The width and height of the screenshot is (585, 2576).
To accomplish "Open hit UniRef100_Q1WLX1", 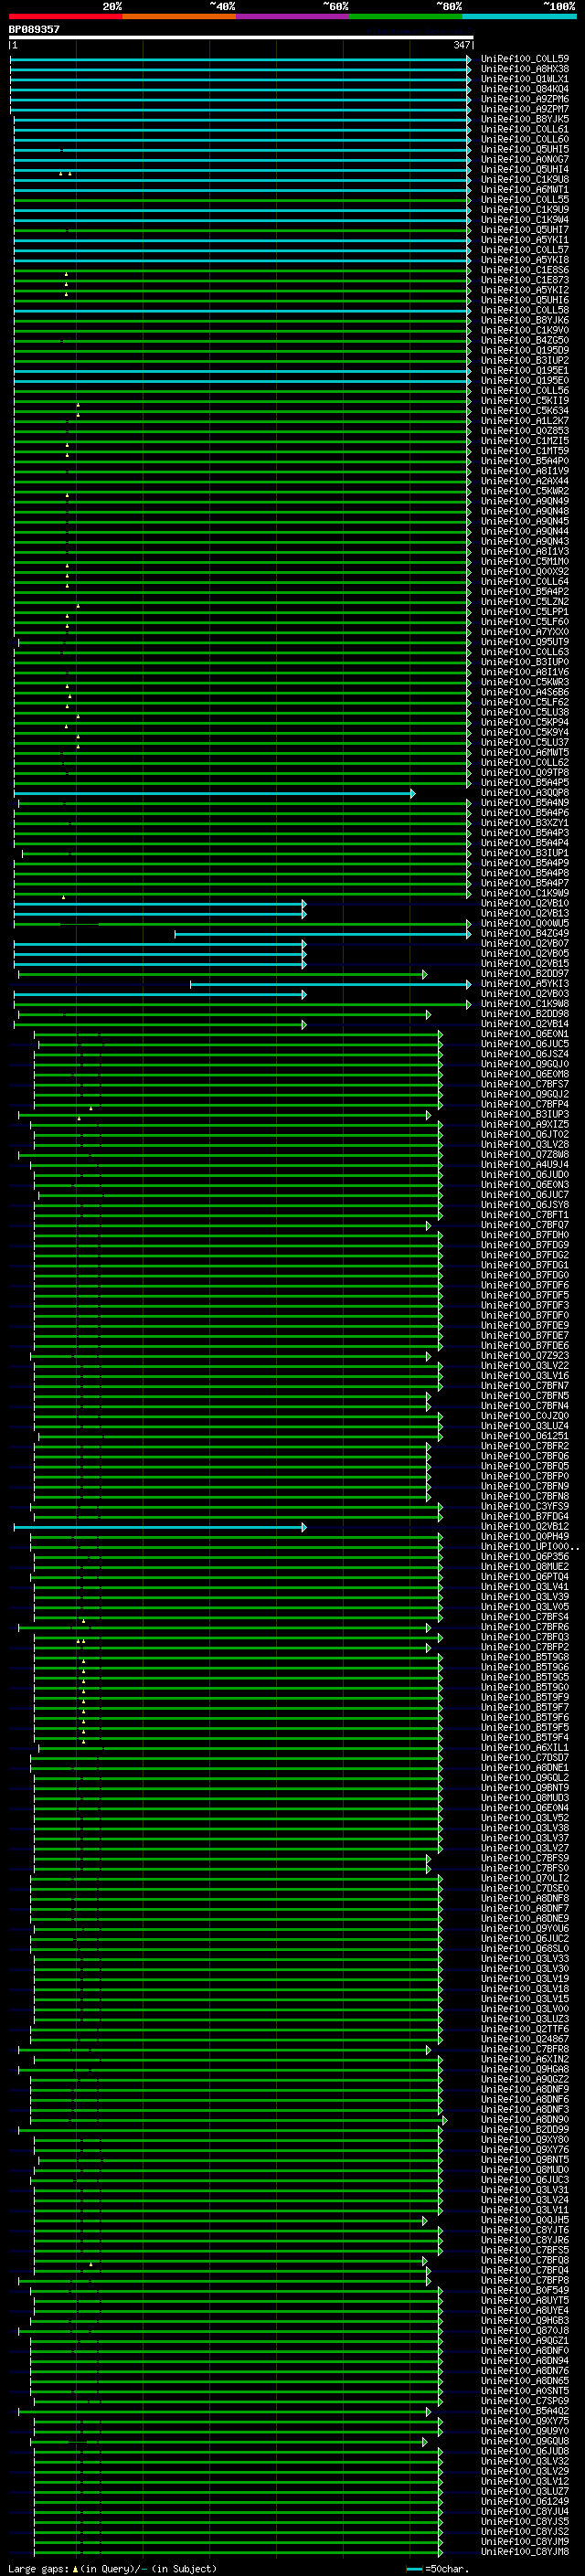I will pyautogui.click(x=524, y=79).
